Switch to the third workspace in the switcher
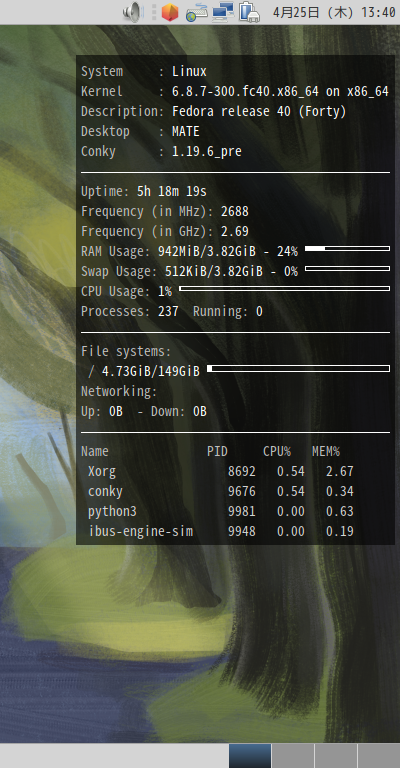Screen dimensions: 400x768 pyautogui.click(x=336, y=756)
